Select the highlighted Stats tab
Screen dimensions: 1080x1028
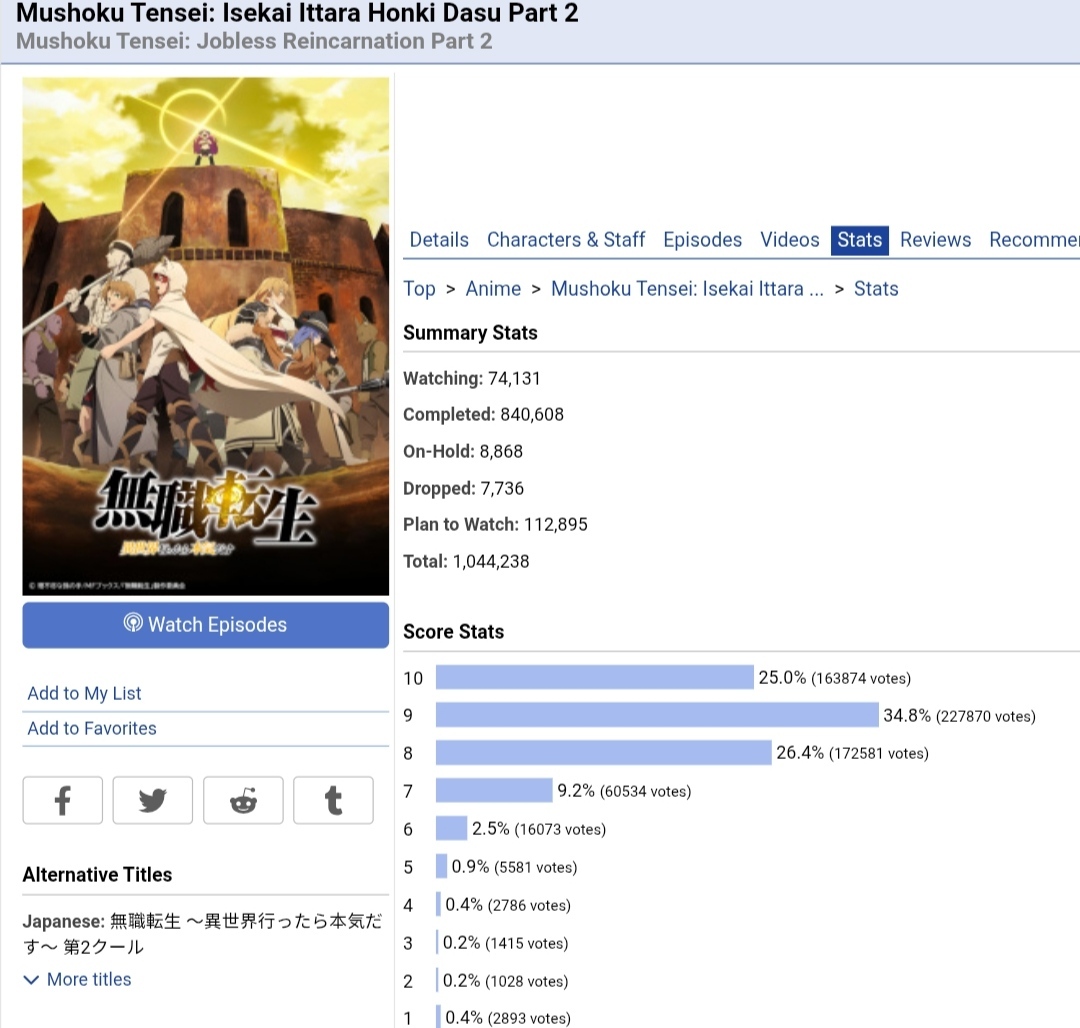point(860,240)
